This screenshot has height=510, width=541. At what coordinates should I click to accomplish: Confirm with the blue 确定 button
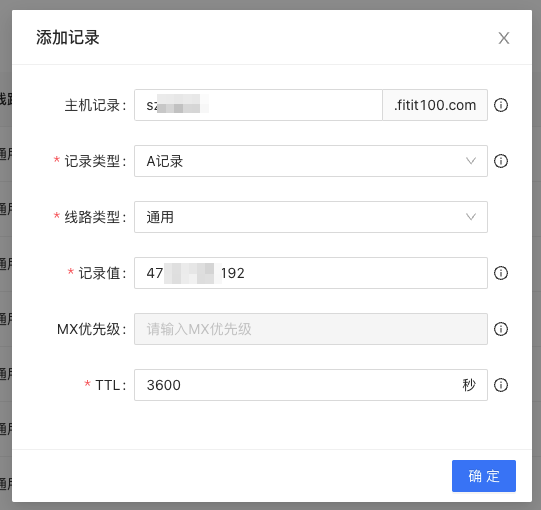coord(484,476)
